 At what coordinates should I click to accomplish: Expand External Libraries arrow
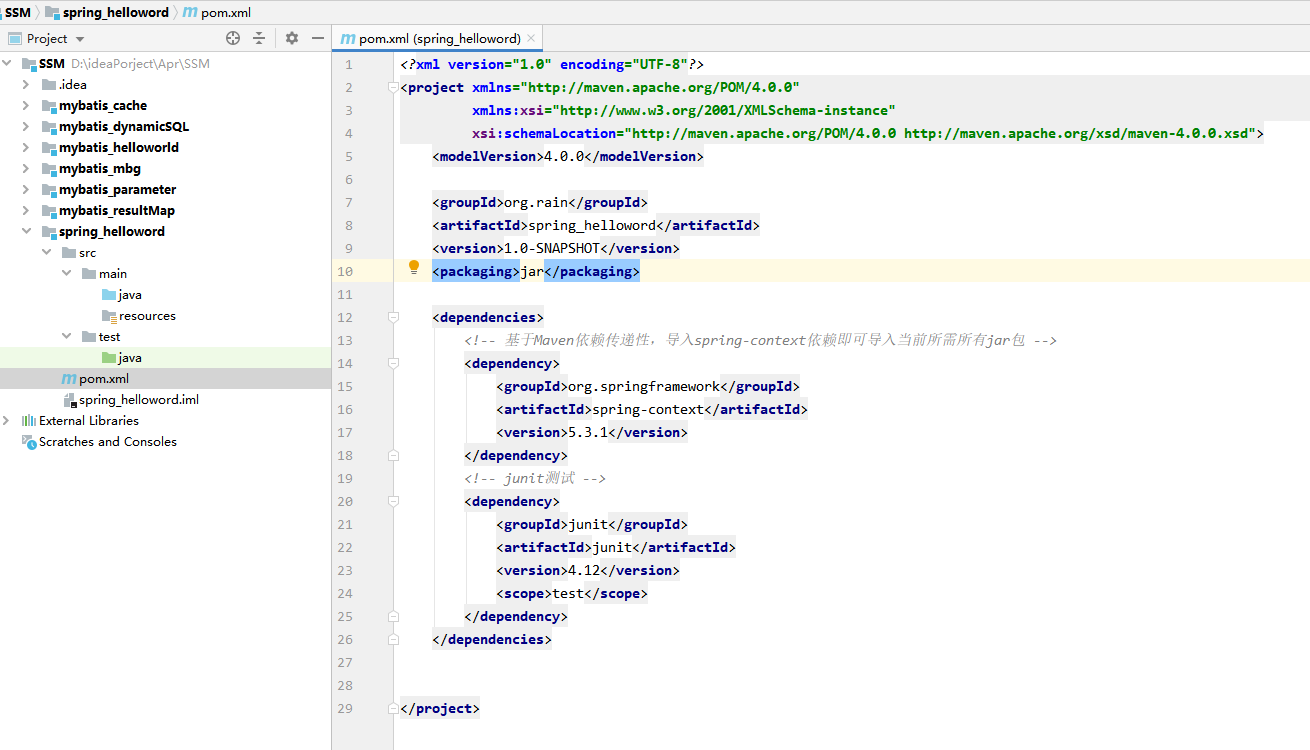(7, 421)
